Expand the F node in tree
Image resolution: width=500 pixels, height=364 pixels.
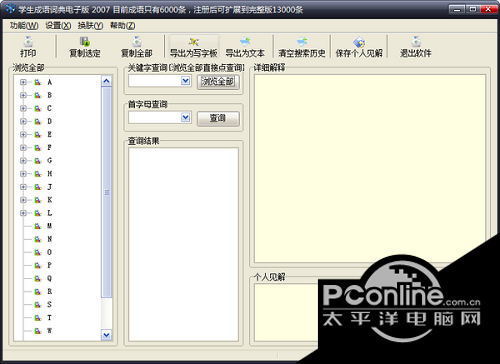click(x=23, y=148)
